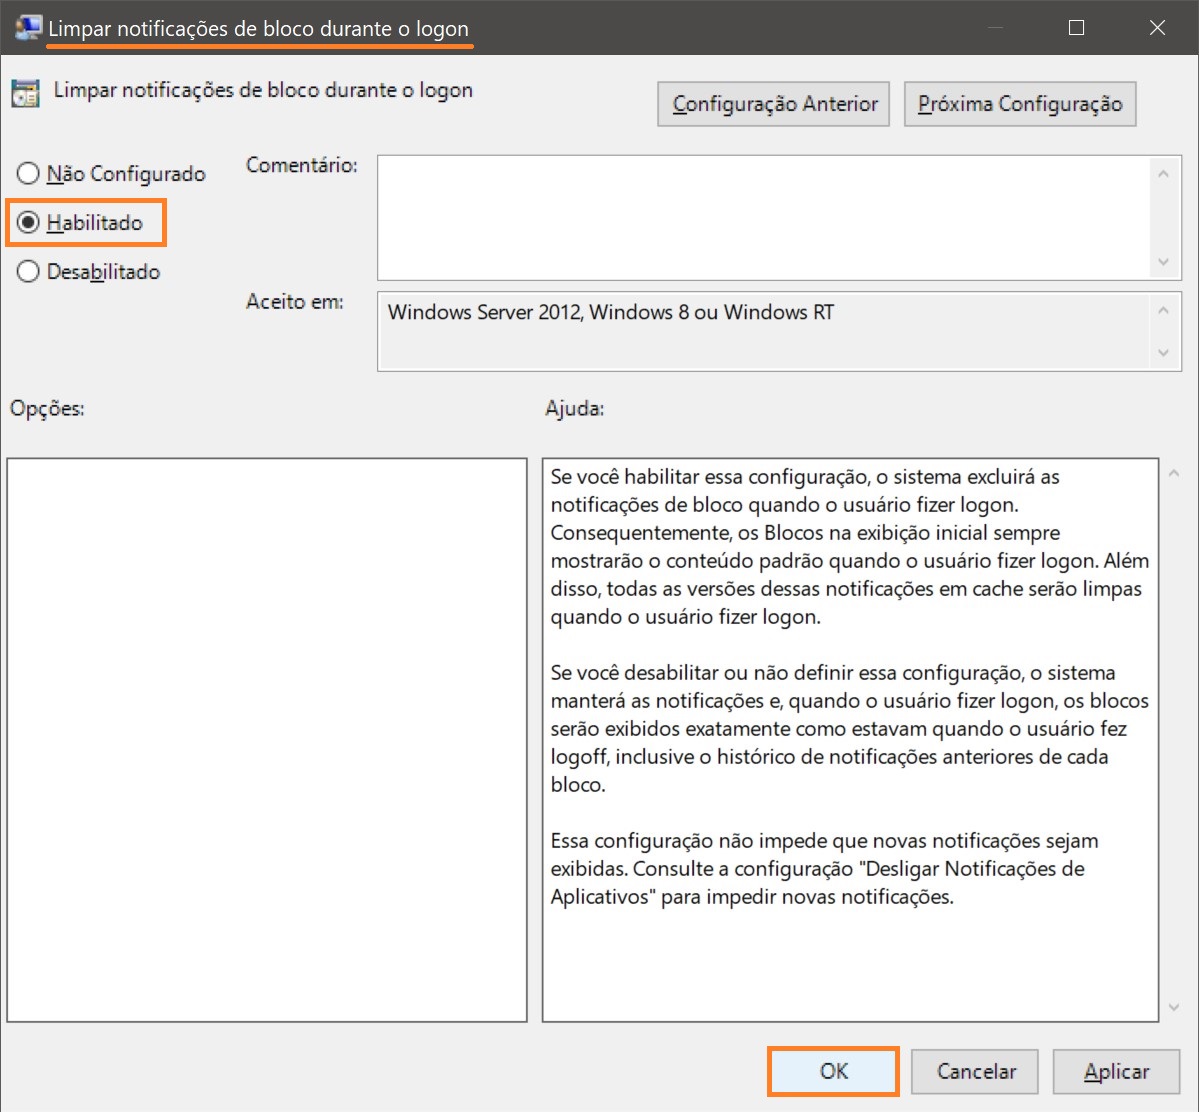Click the policy setting icon beside the heading

(x=25, y=92)
